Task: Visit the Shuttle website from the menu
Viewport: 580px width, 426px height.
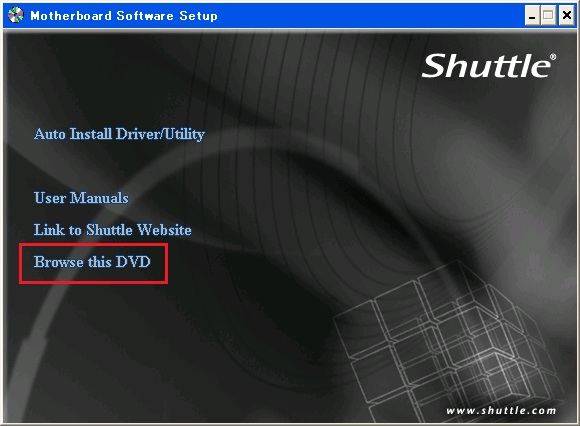Action: [x=112, y=230]
